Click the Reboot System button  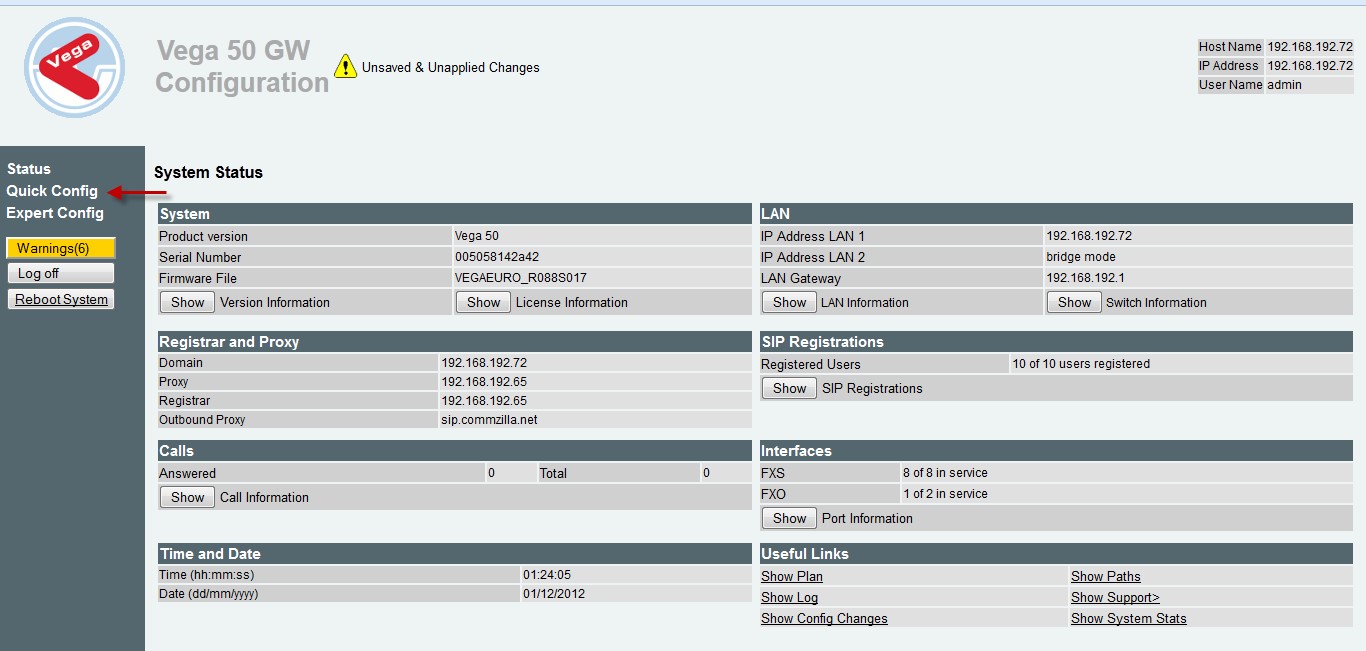click(x=61, y=299)
